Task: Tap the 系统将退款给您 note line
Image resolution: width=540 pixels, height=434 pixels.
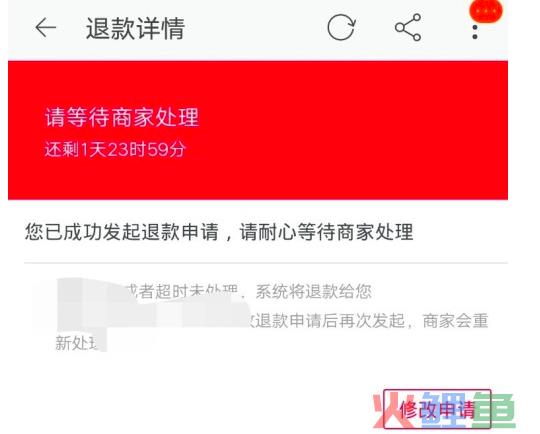Action: point(314,292)
